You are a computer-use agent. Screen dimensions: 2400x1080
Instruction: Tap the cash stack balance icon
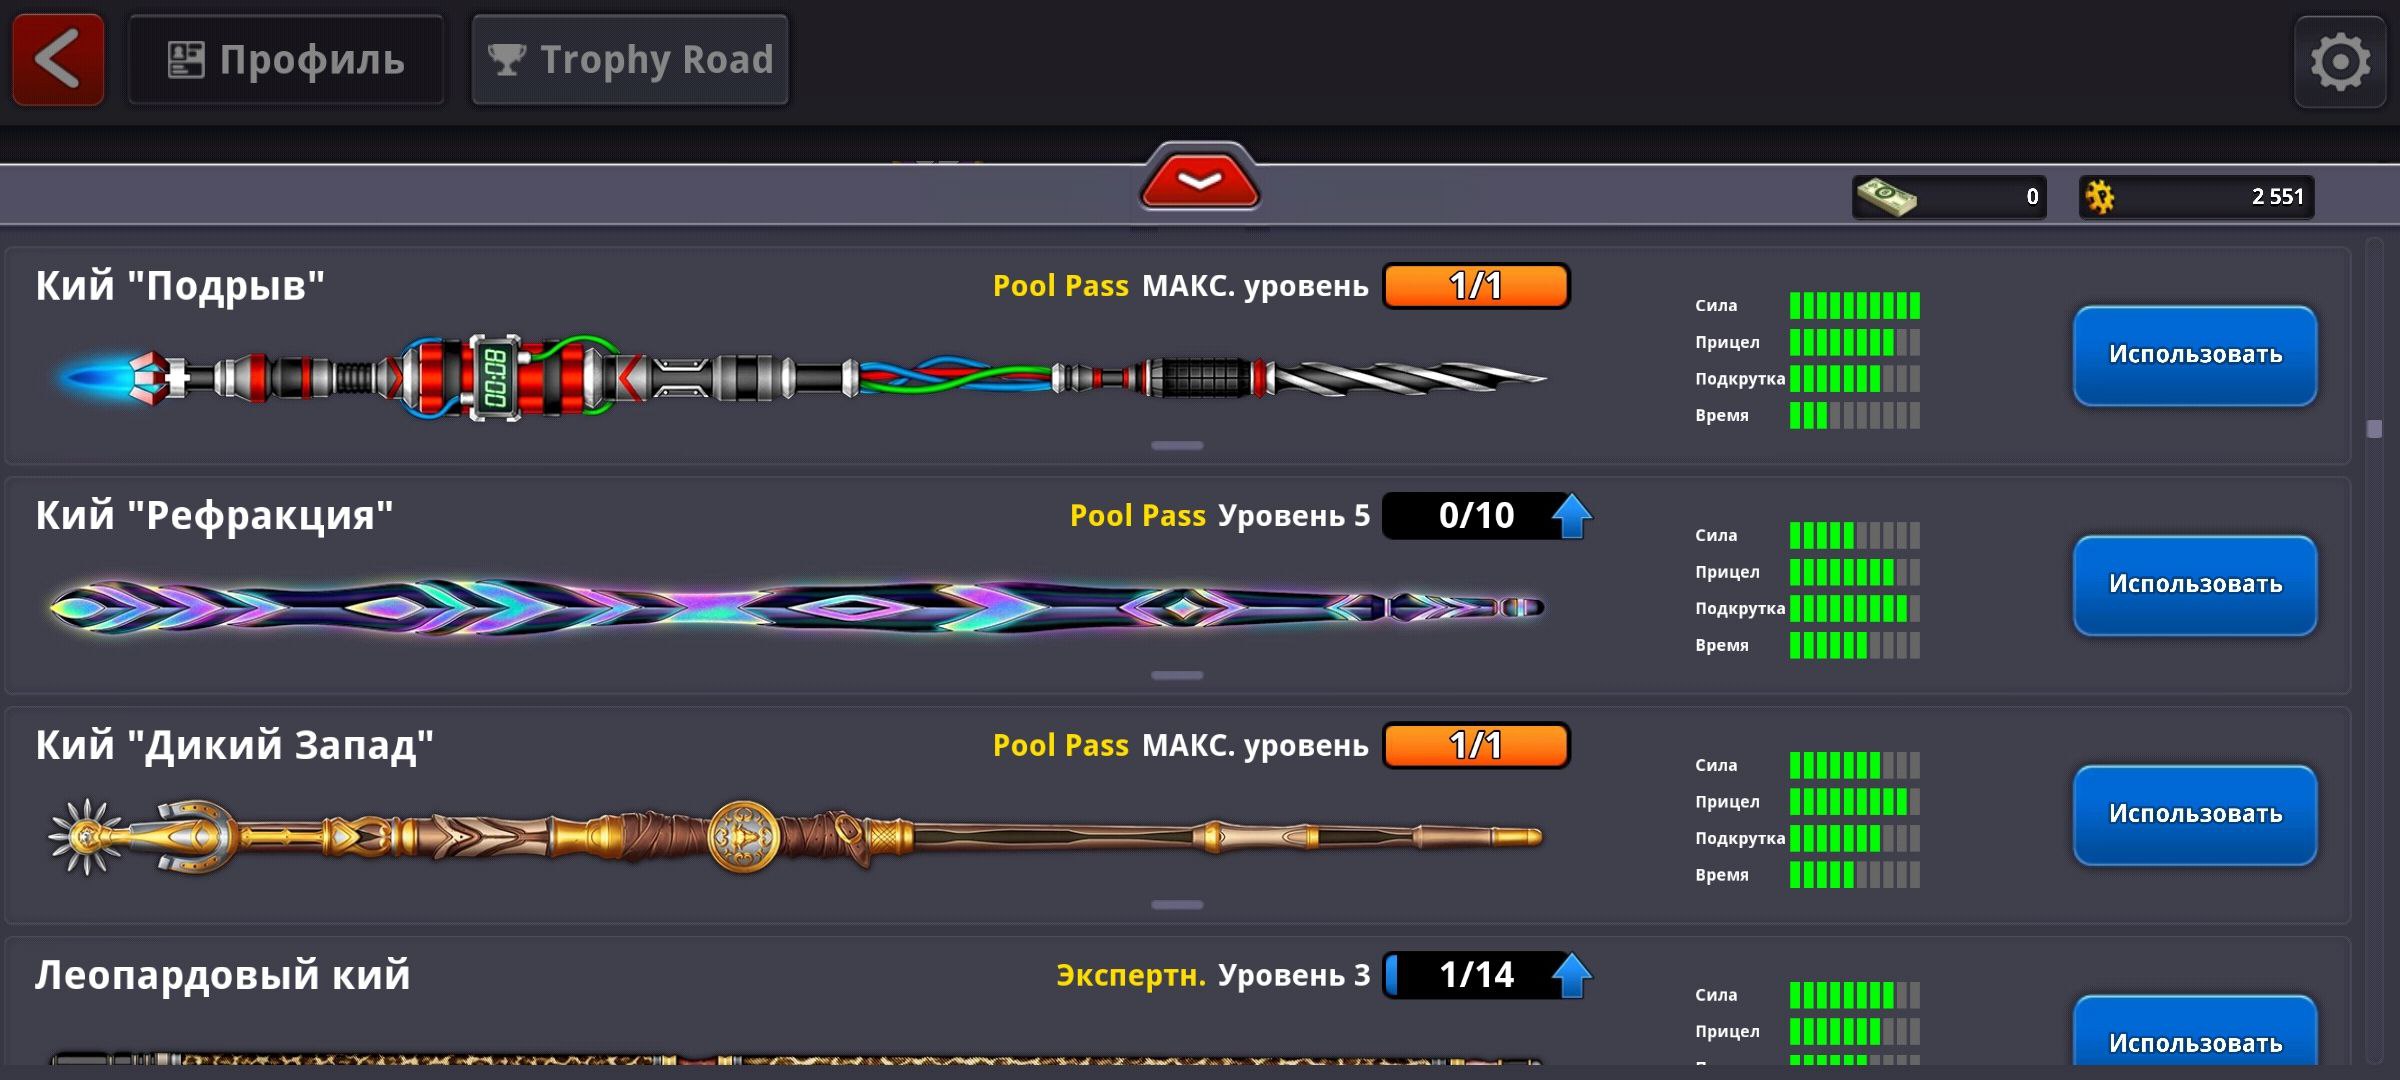(x=1886, y=197)
